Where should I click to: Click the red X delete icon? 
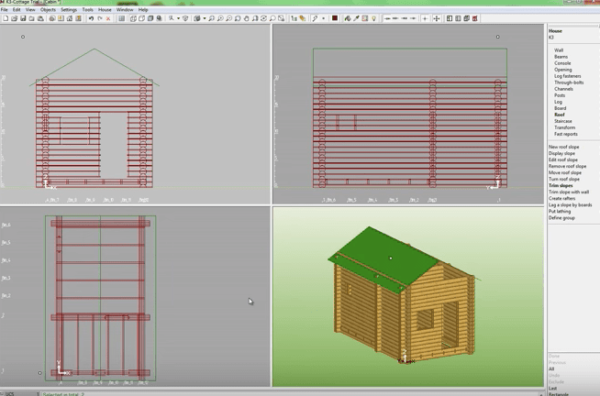coord(108,18)
